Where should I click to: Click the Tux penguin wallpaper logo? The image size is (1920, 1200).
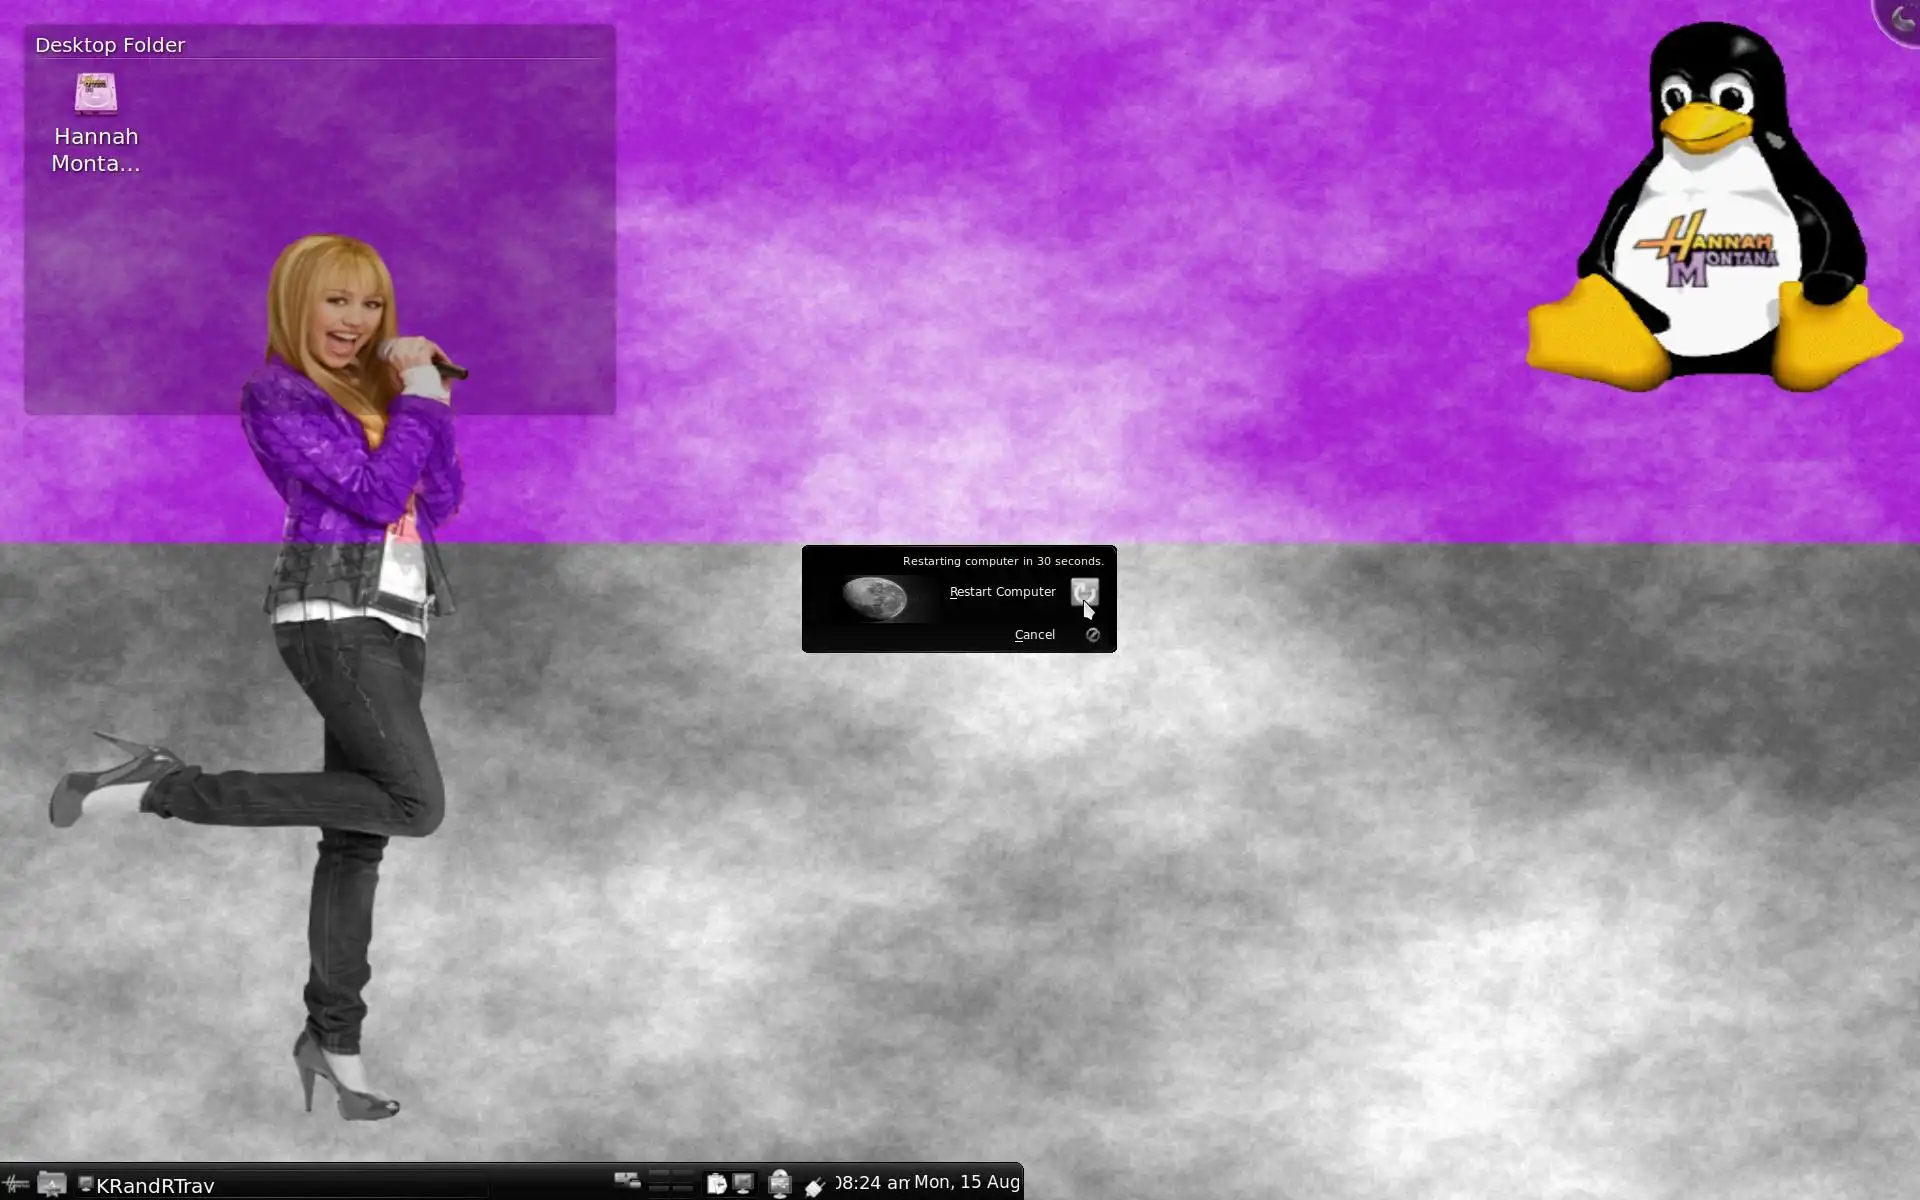pyautogui.click(x=1712, y=210)
